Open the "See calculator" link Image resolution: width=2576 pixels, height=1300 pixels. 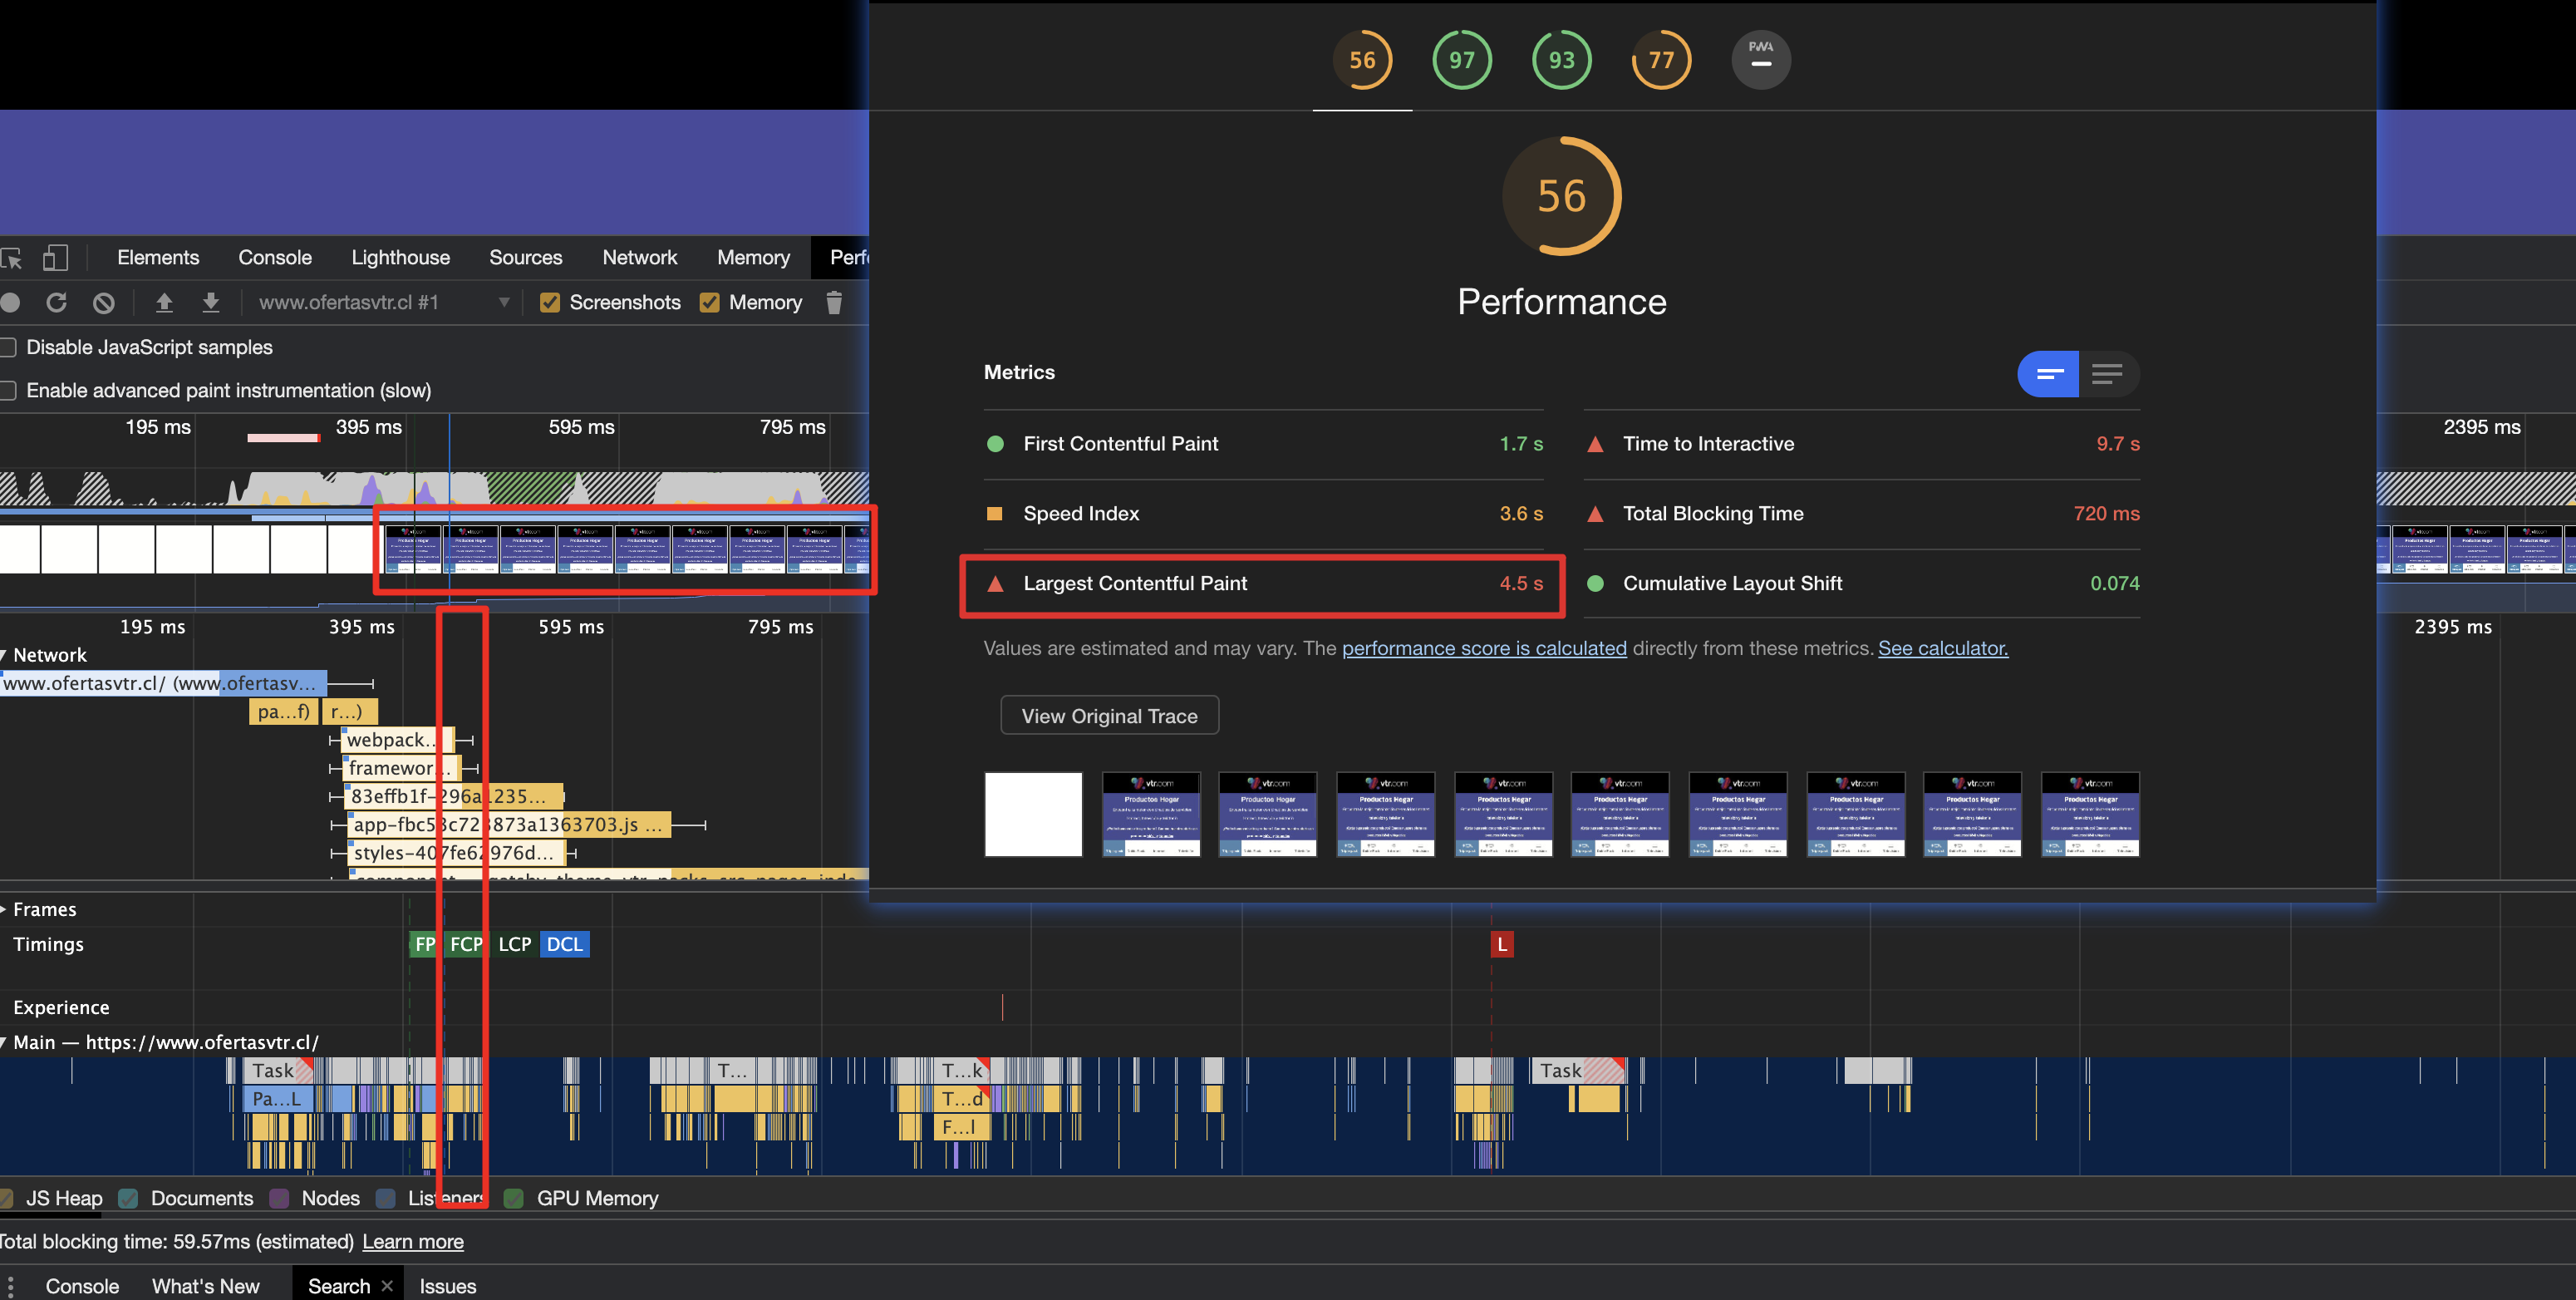coord(1941,648)
